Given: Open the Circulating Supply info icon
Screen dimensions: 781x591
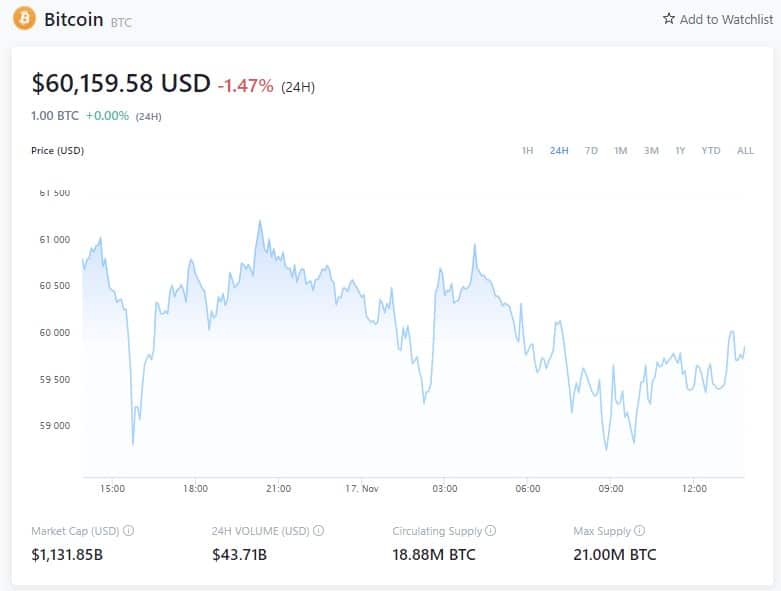Looking at the screenshot, I should 491,531.
